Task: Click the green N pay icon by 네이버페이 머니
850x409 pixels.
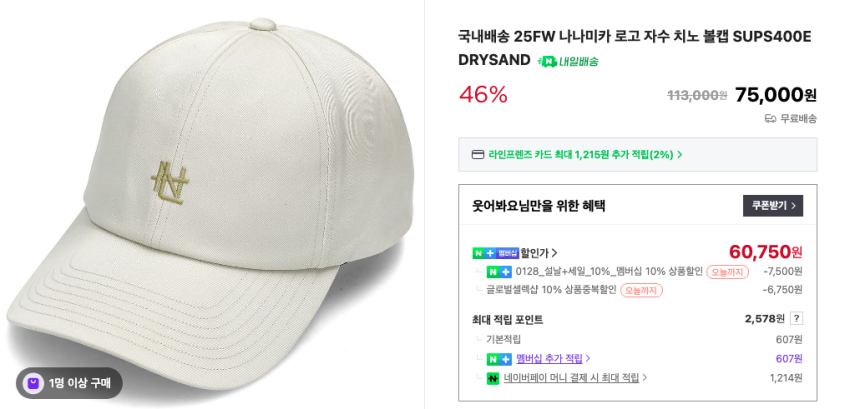Action: coord(492,379)
